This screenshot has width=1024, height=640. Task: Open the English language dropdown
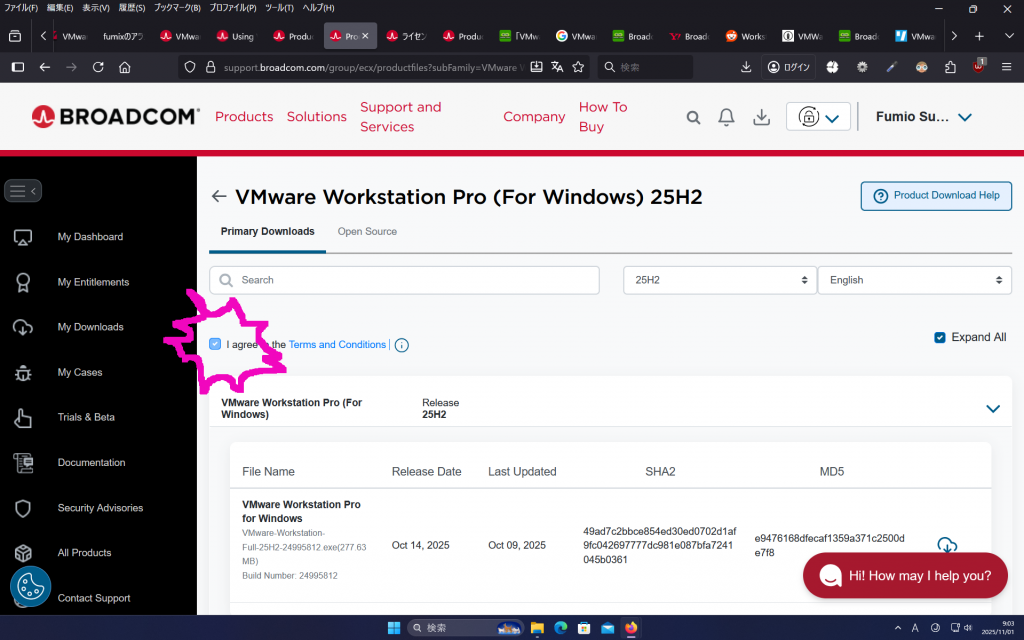coord(914,280)
